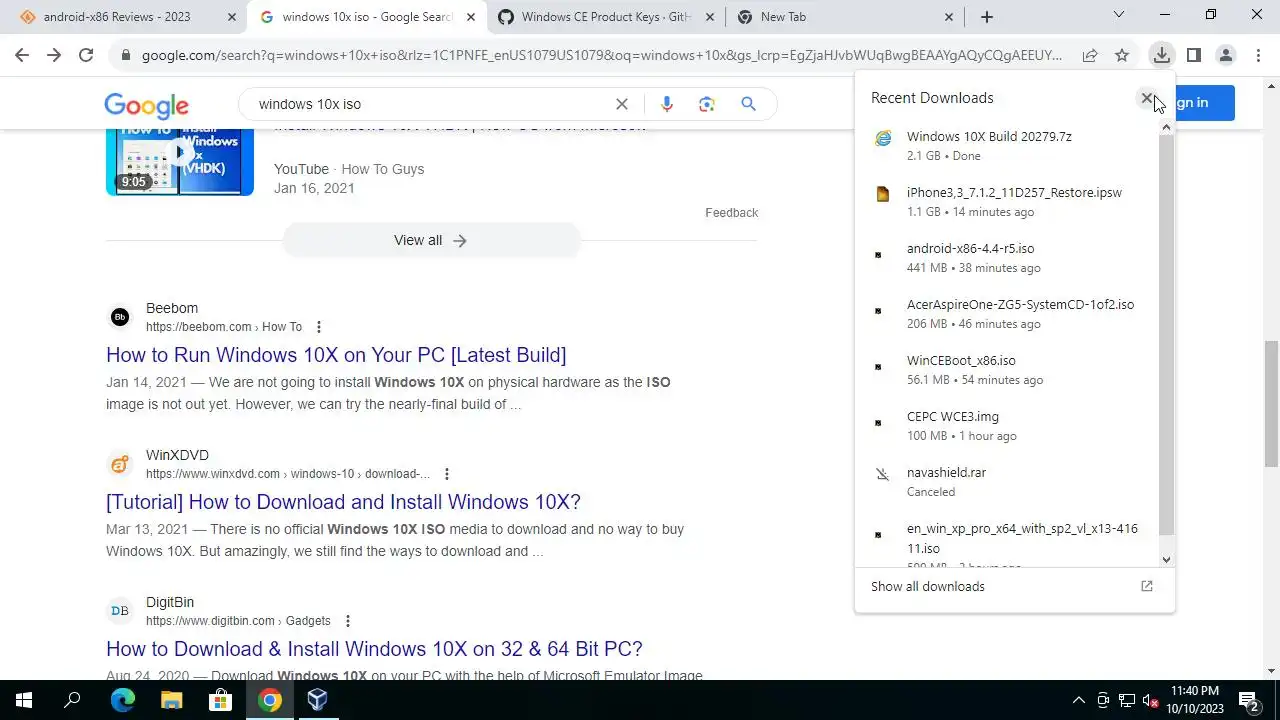The image size is (1280, 720).
Task: Open VirtualBox from the taskbar
Action: (x=318, y=700)
